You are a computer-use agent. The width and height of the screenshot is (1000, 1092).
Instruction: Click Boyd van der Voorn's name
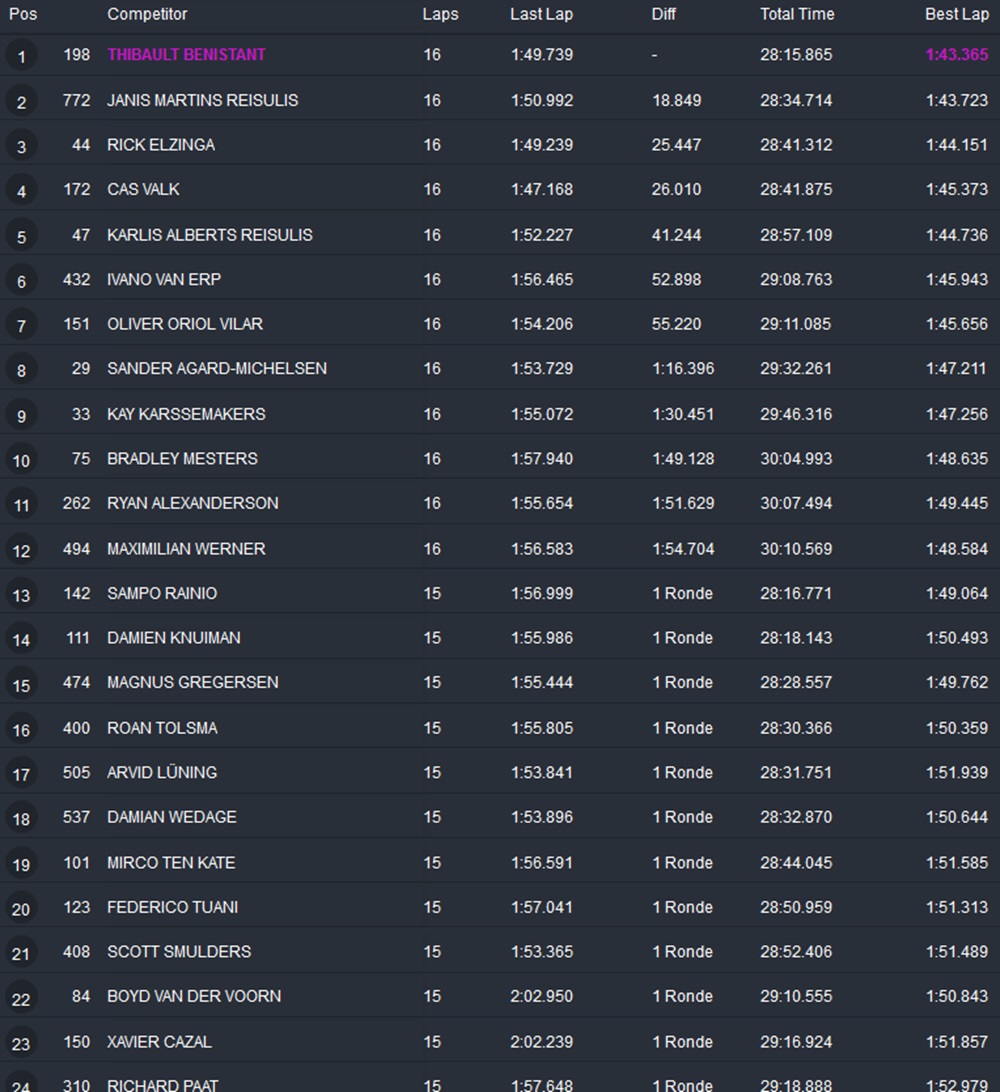194,996
